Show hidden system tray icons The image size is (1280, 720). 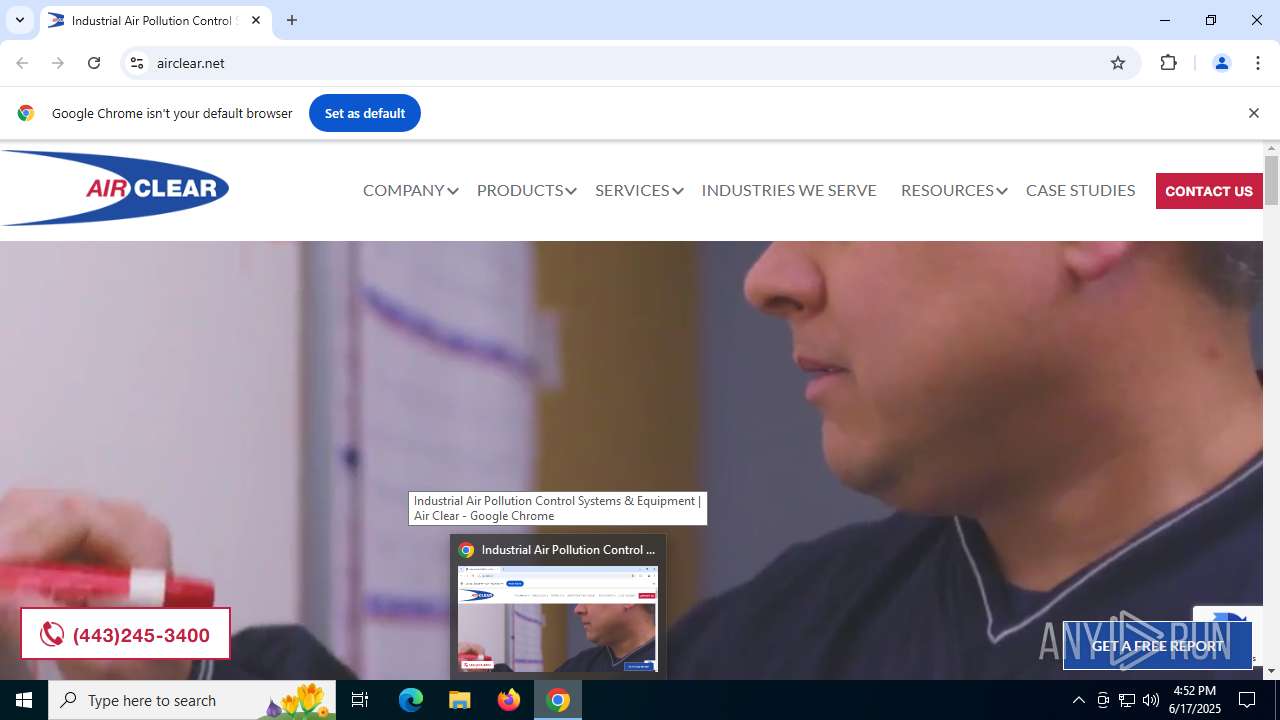(1078, 700)
